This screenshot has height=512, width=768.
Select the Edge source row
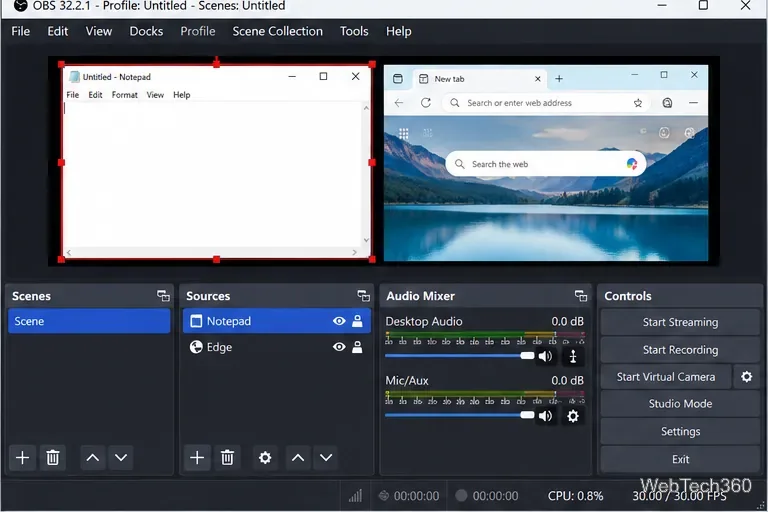click(x=277, y=347)
